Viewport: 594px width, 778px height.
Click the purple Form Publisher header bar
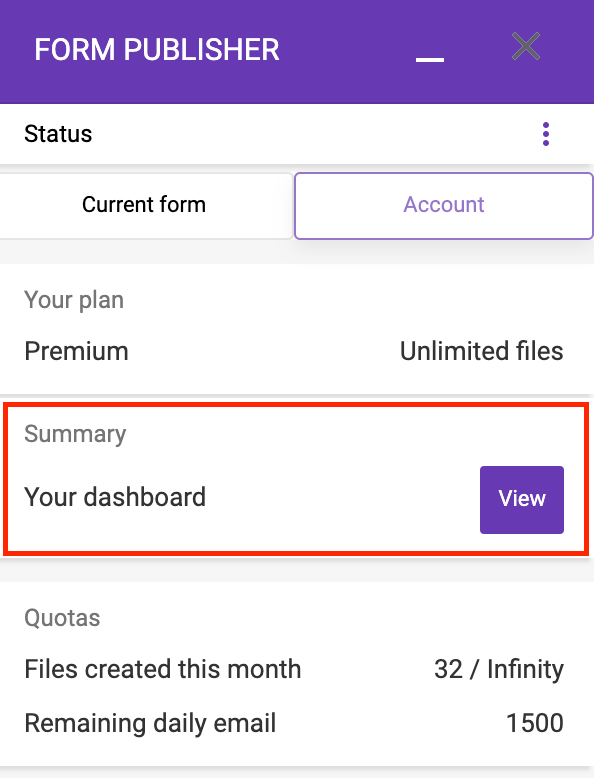click(x=297, y=52)
